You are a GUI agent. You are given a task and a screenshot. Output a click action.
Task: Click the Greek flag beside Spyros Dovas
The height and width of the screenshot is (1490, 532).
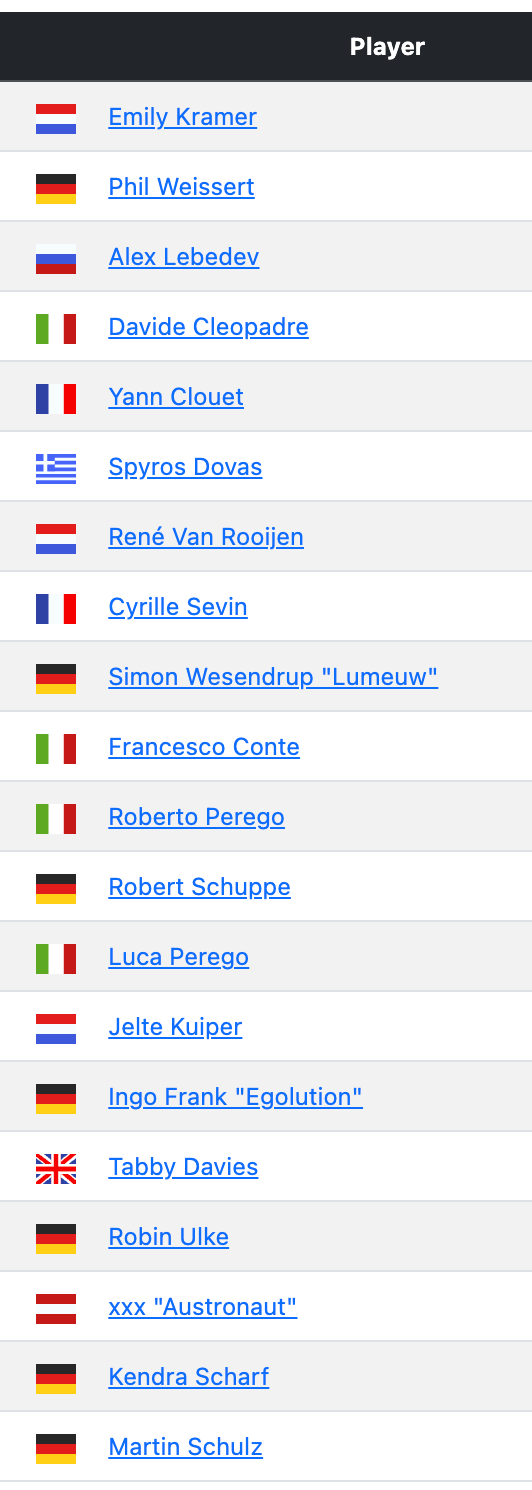pos(56,468)
